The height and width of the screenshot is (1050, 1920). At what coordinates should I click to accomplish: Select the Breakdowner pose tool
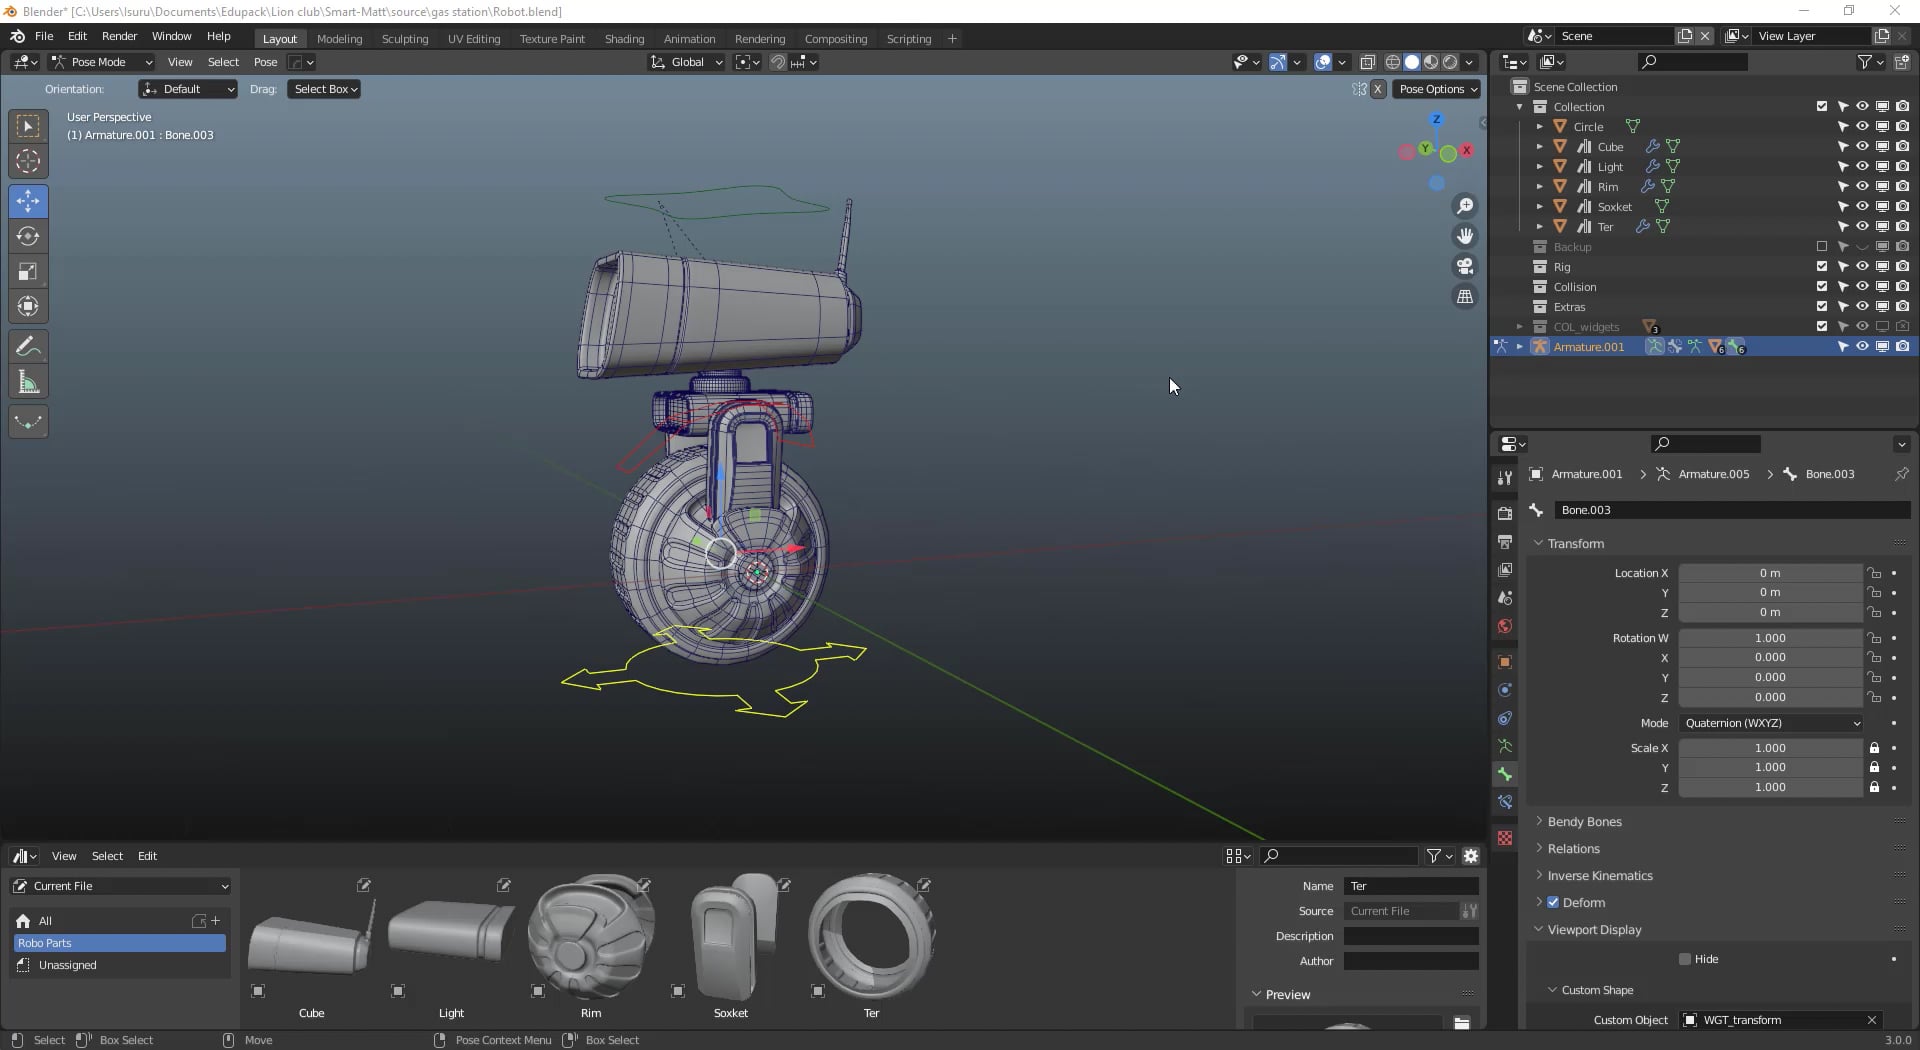[28, 422]
